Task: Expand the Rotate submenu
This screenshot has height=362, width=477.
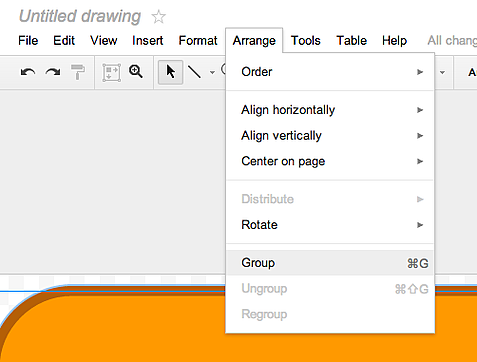Action: tap(330, 225)
